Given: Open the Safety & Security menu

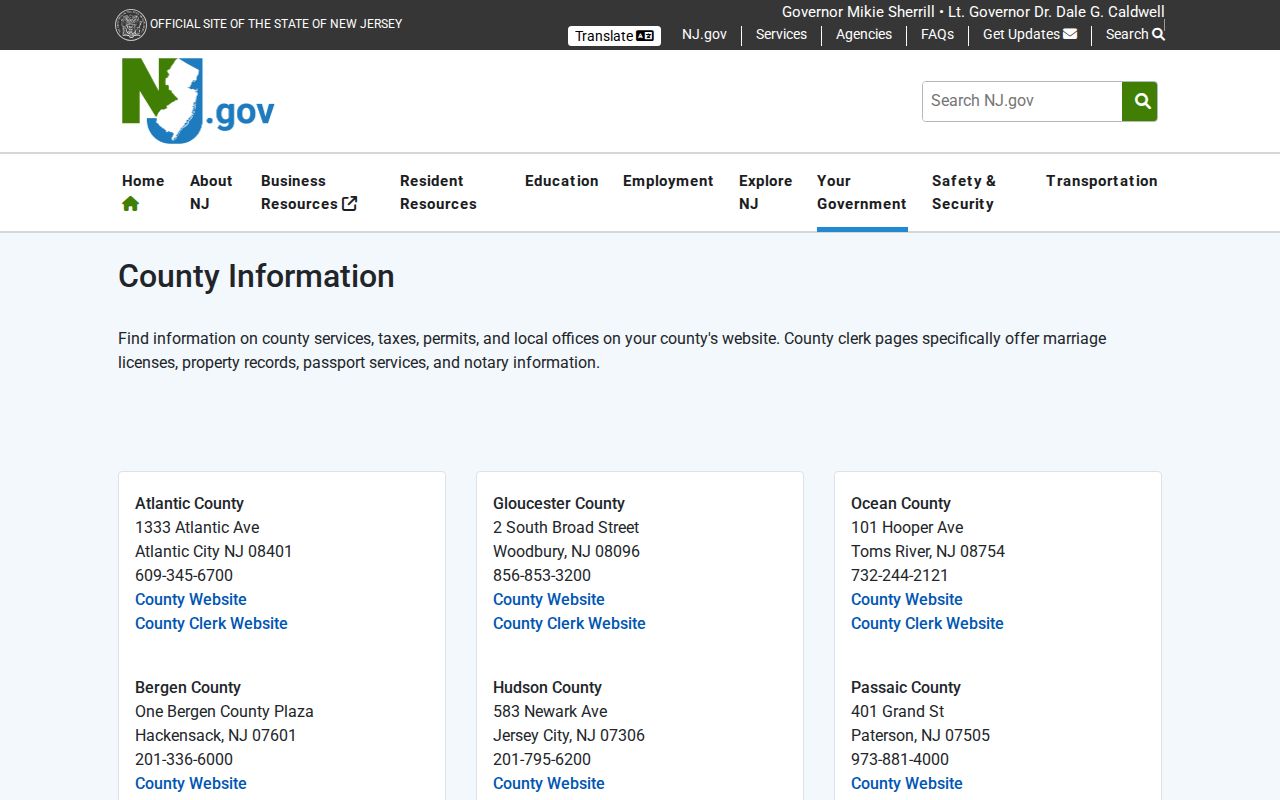Looking at the screenshot, I should point(964,192).
